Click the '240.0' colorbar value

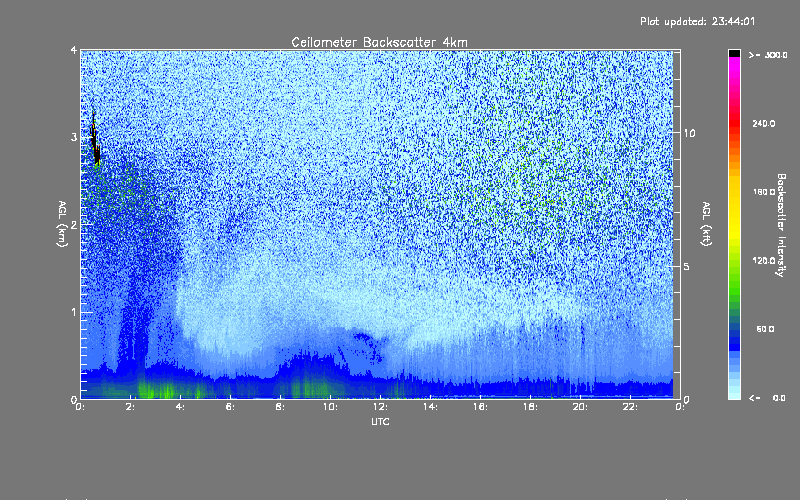point(764,123)
